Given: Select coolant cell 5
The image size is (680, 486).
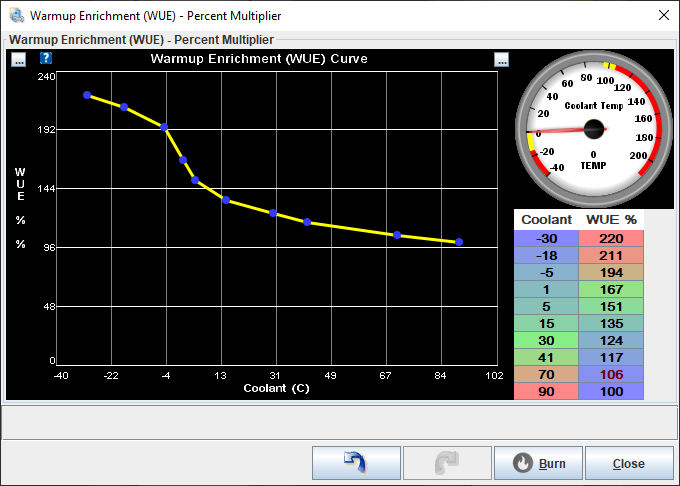Looking at the screenshot, I should [546, 307].
